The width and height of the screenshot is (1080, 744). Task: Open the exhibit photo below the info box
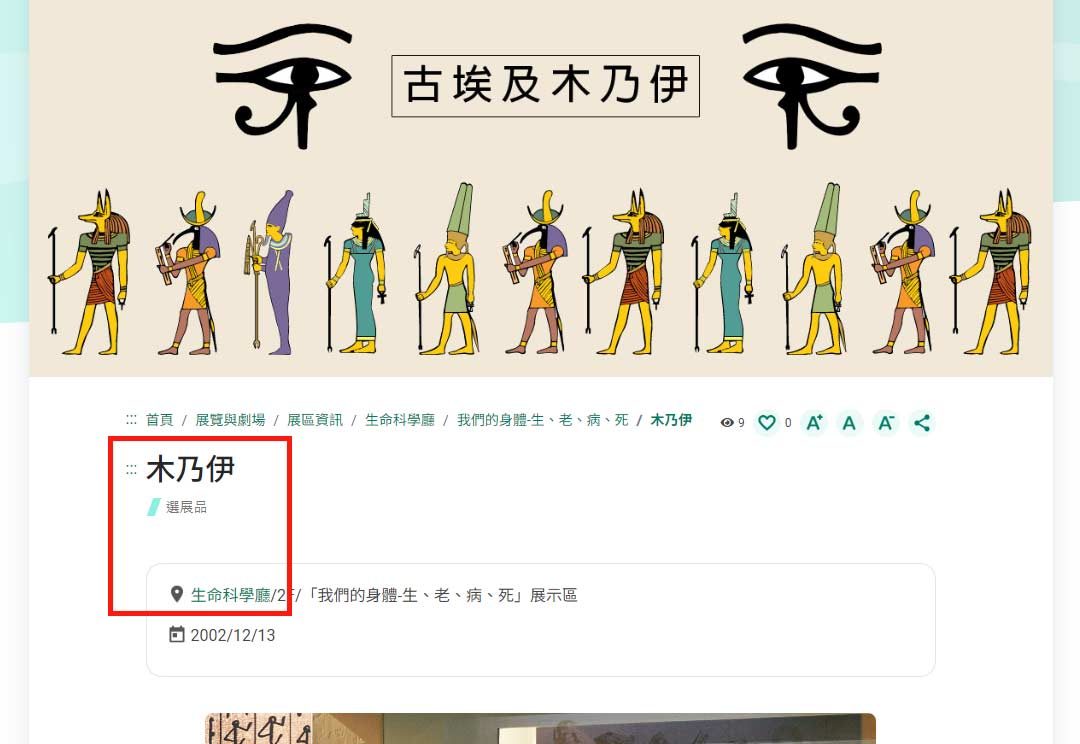541,728
